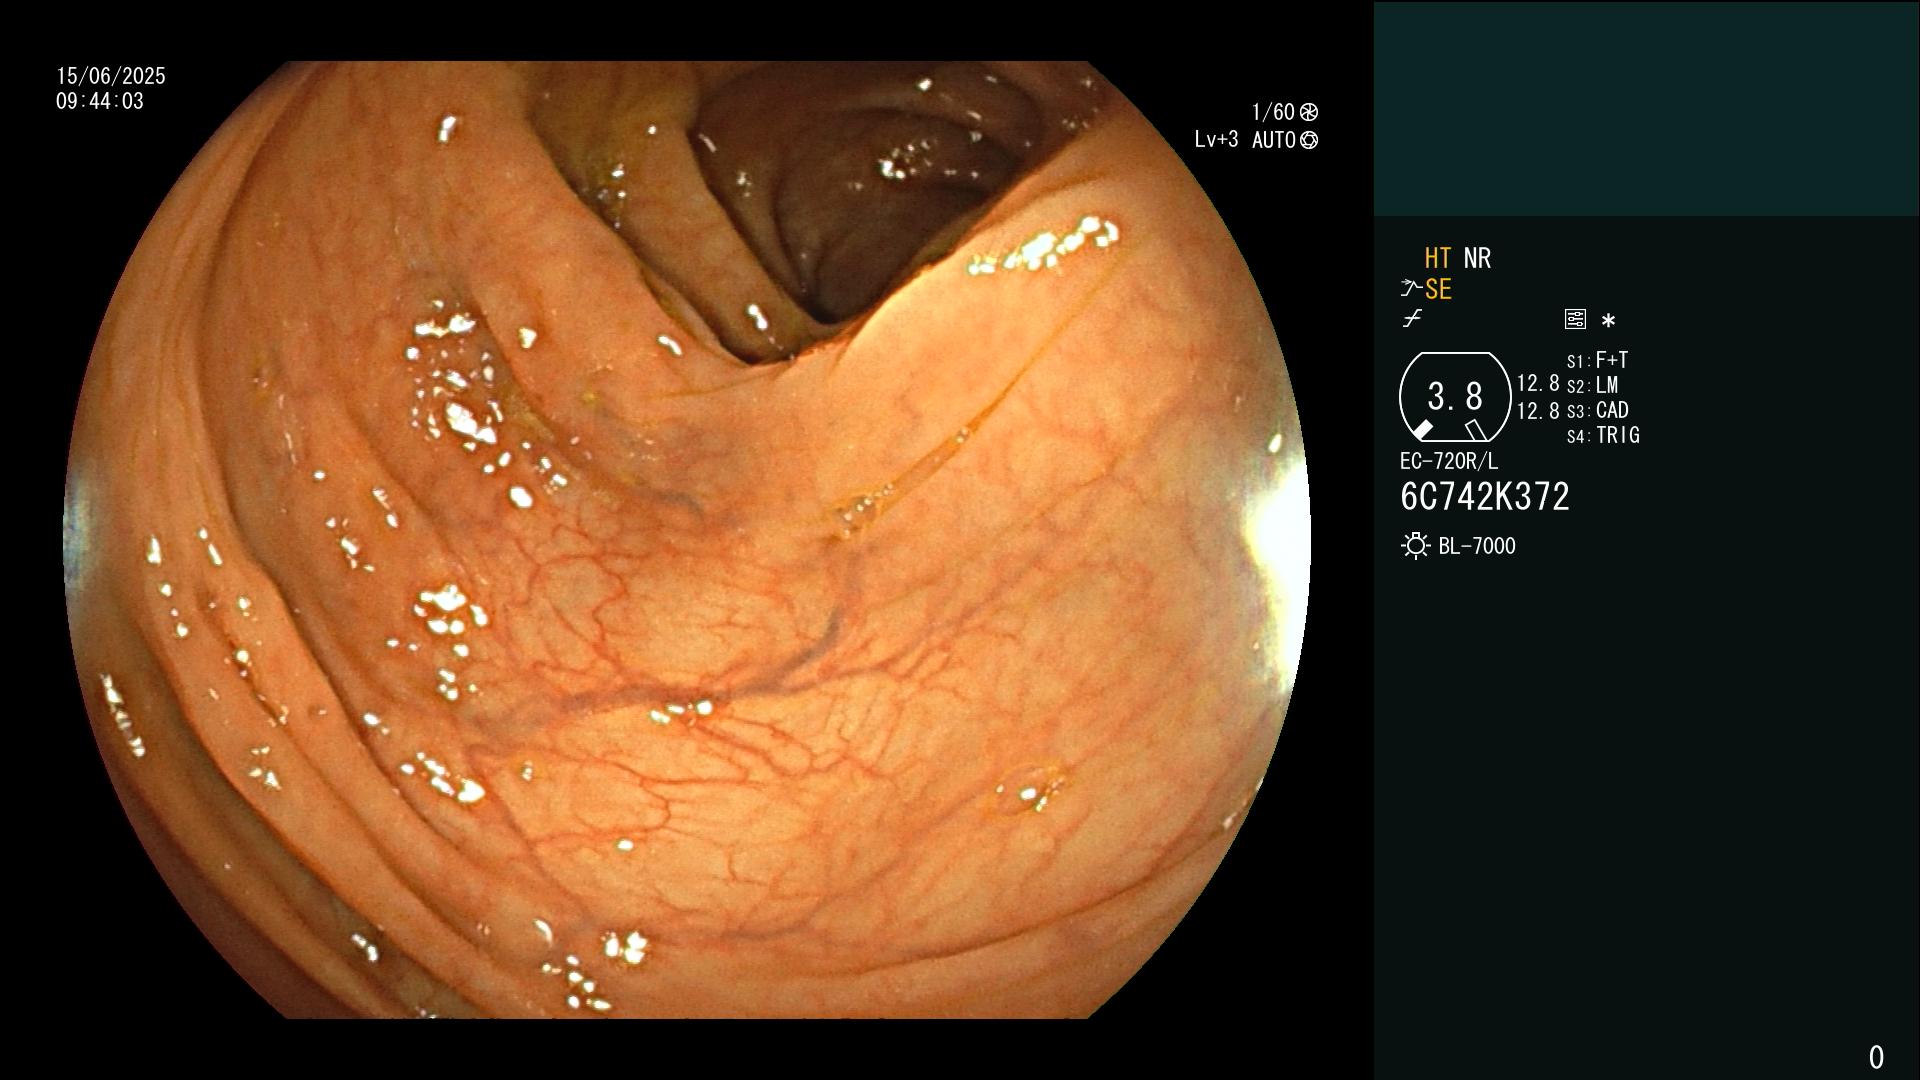Image resolution: width=1920 pixels, height=1080 pixels.
Task: Click the serial number 6C742K372
Action: (1485, 496)
